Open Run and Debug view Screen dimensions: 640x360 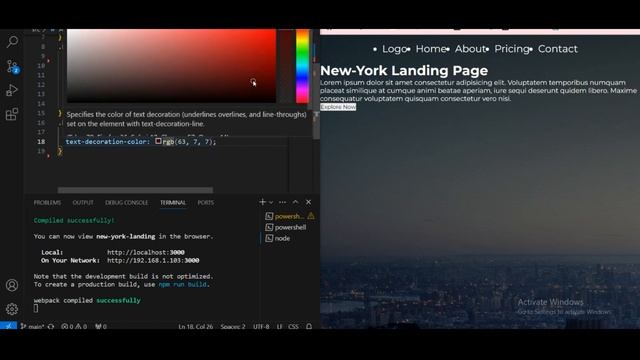coord(12,90)
